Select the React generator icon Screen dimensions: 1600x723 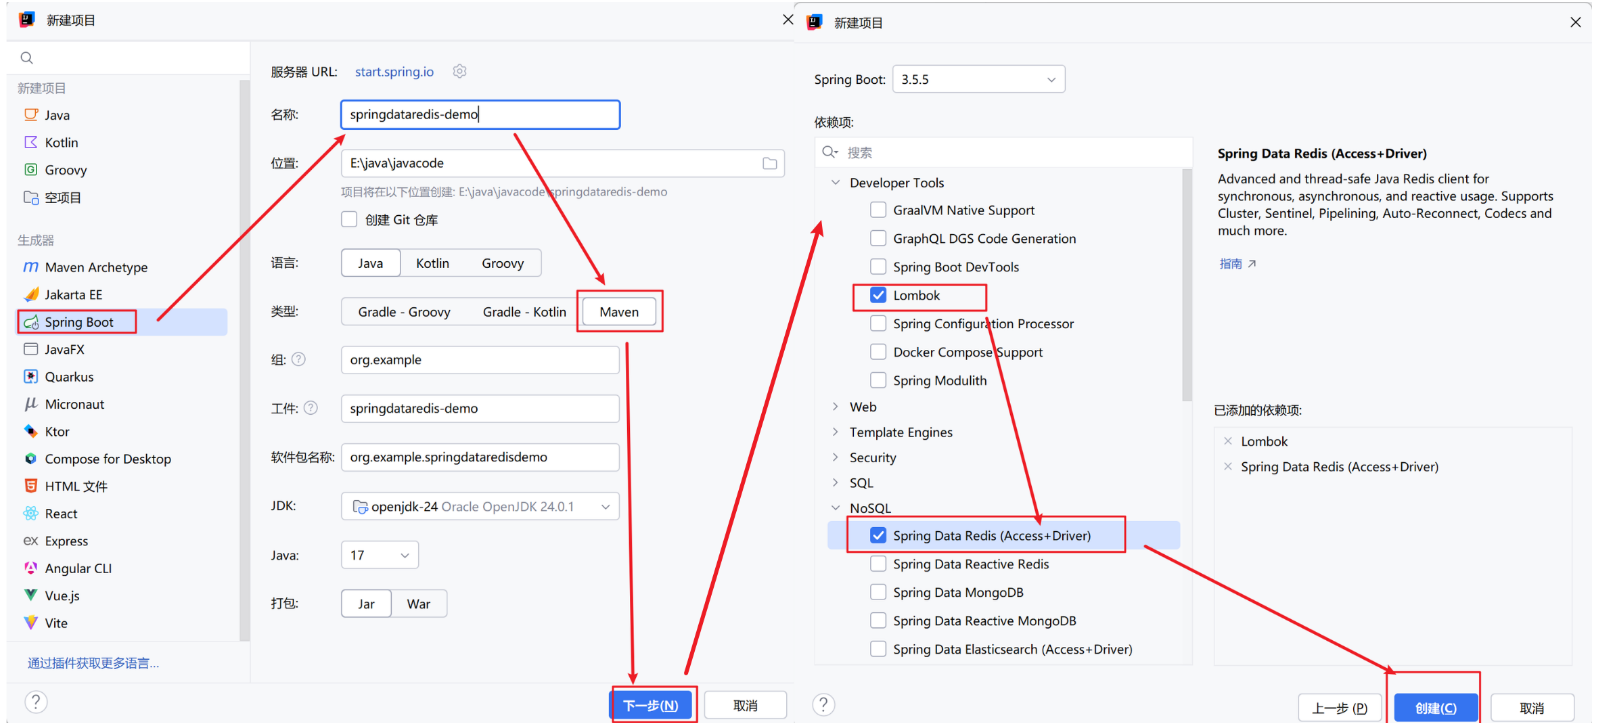click(31, 513)
